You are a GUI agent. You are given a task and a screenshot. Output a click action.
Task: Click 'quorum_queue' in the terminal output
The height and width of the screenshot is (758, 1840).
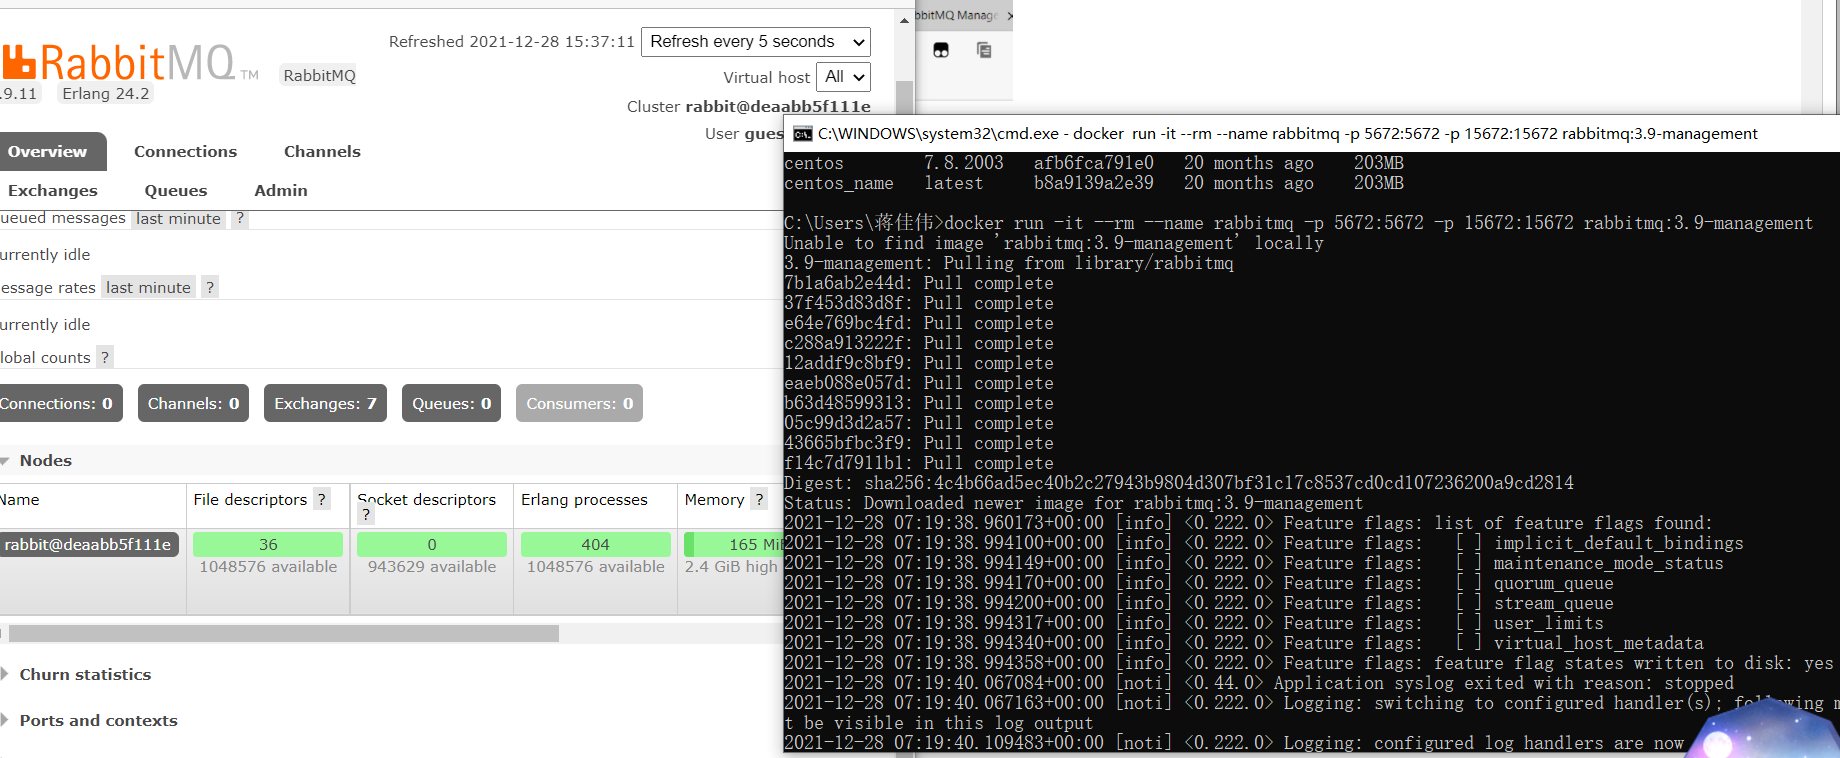pos(1554,583)
